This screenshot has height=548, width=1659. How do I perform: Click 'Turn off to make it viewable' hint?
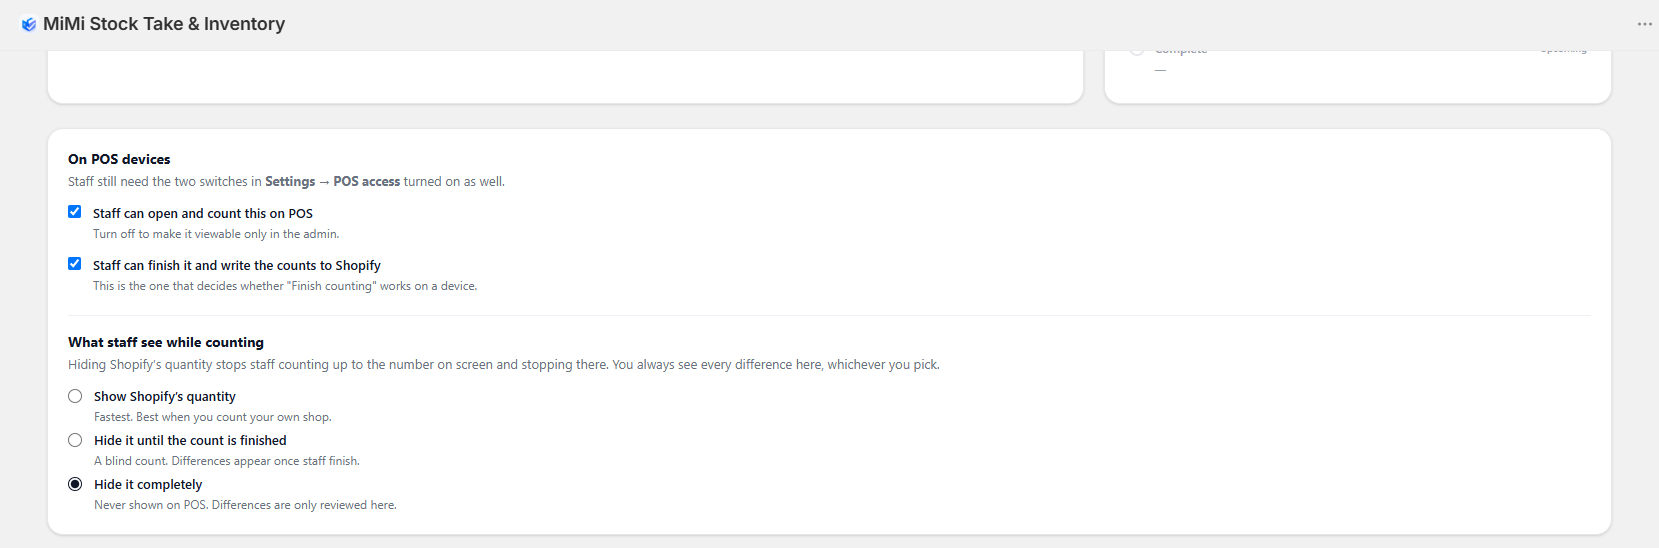tap(216, 234)
